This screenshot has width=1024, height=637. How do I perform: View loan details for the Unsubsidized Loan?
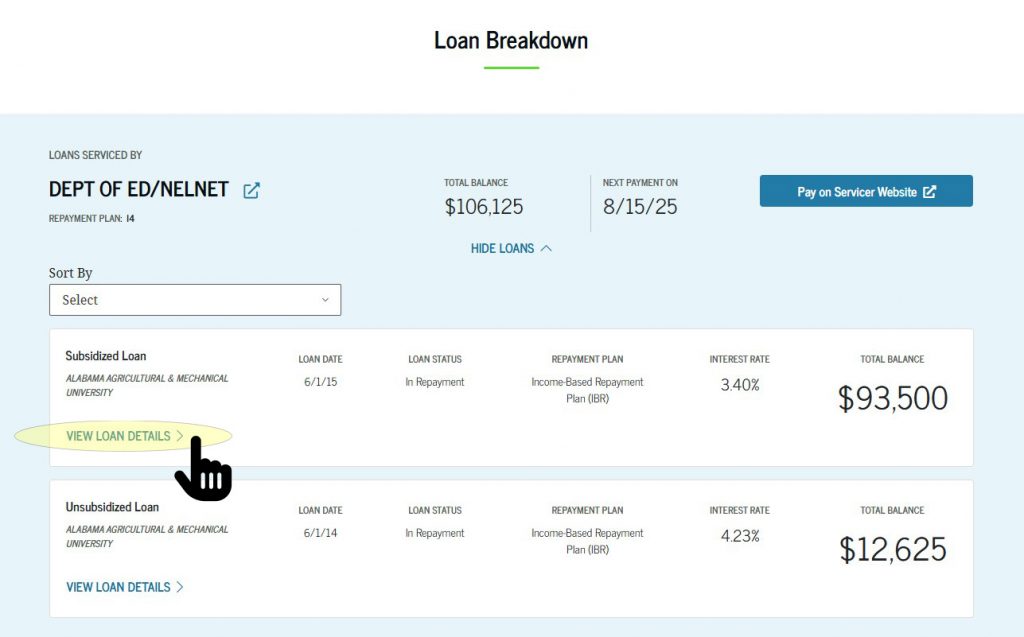click(x=118, y=587)
